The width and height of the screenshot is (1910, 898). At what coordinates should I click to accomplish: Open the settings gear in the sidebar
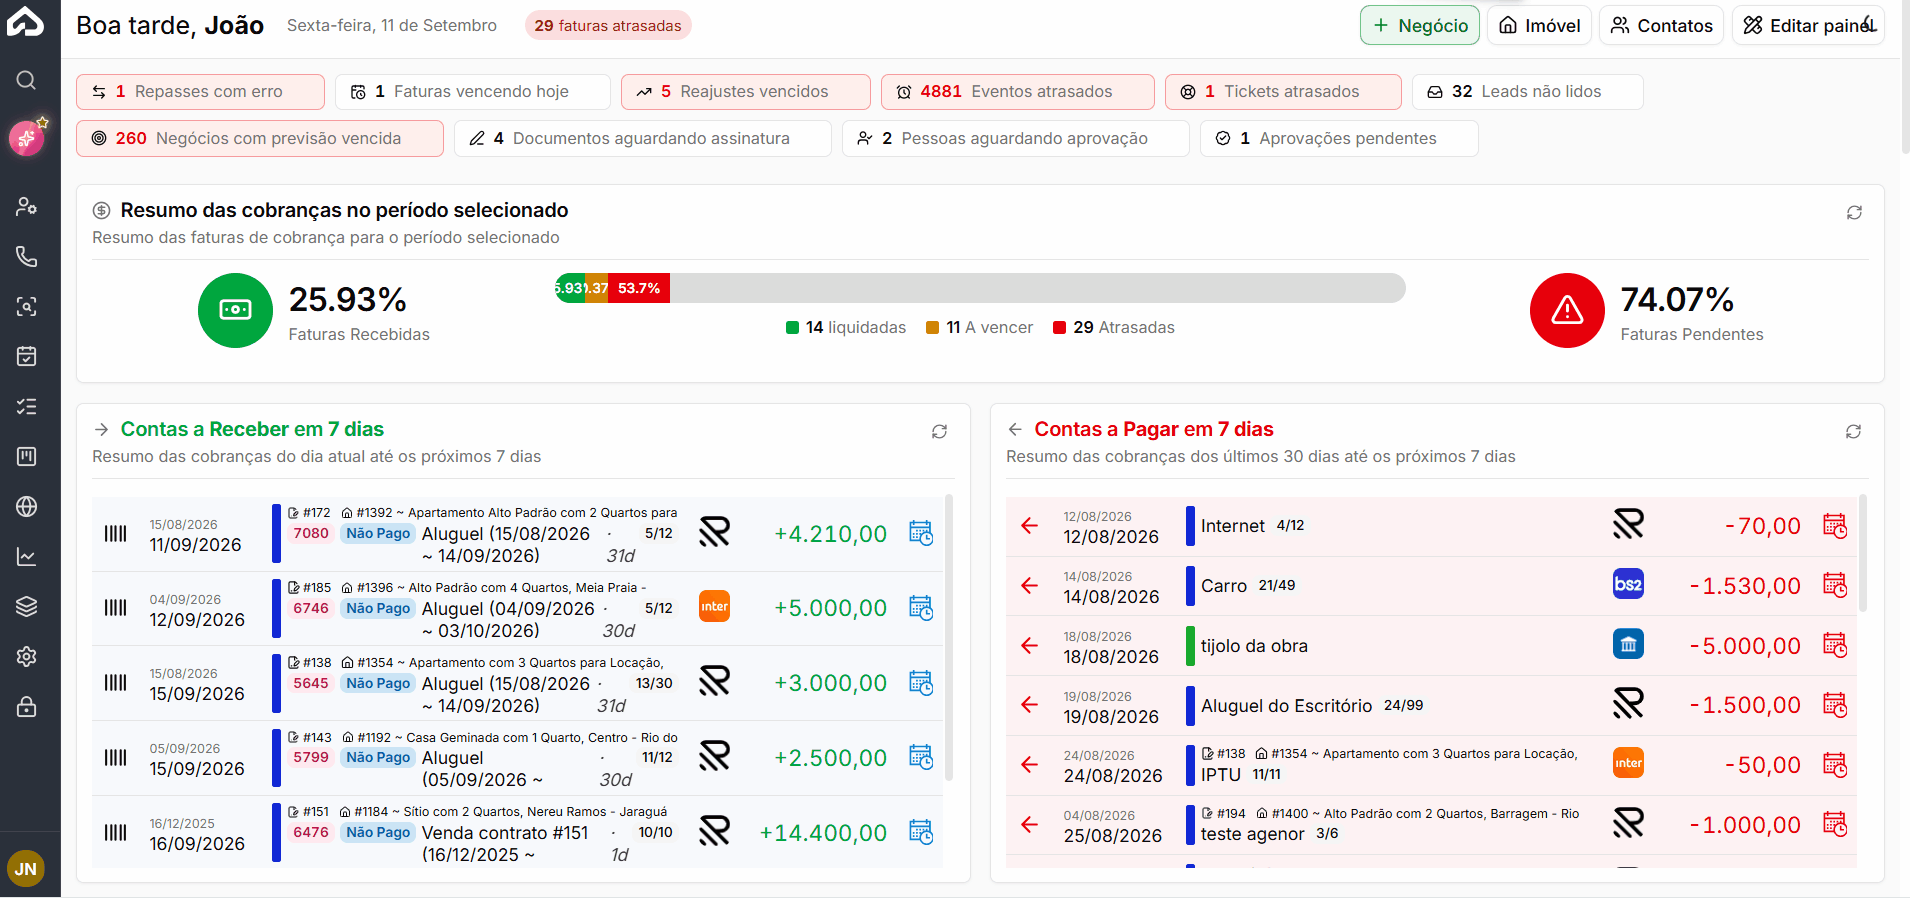pyautogui.click(x=27, y=656)
